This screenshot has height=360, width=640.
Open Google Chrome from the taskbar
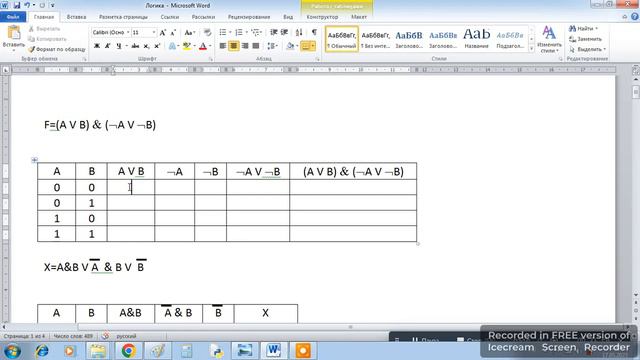128,351
